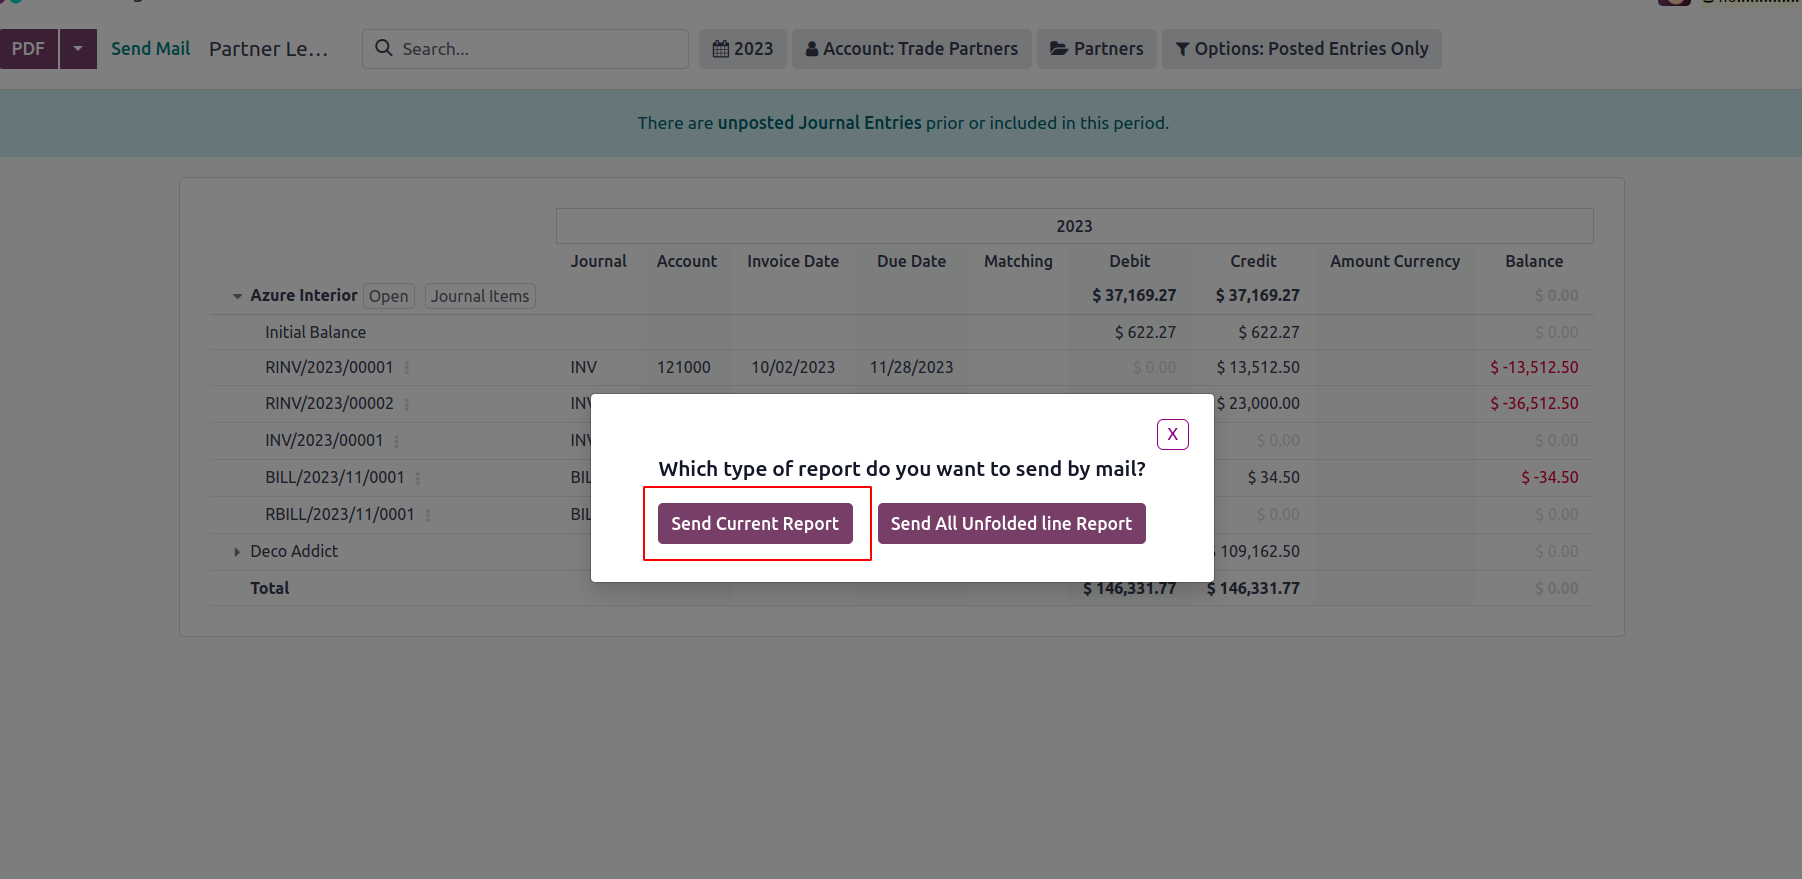The height and width of the screenshot is (879, 1802).
Task: Collapse the Azure Interior partner row
Action: click(237, 296)
